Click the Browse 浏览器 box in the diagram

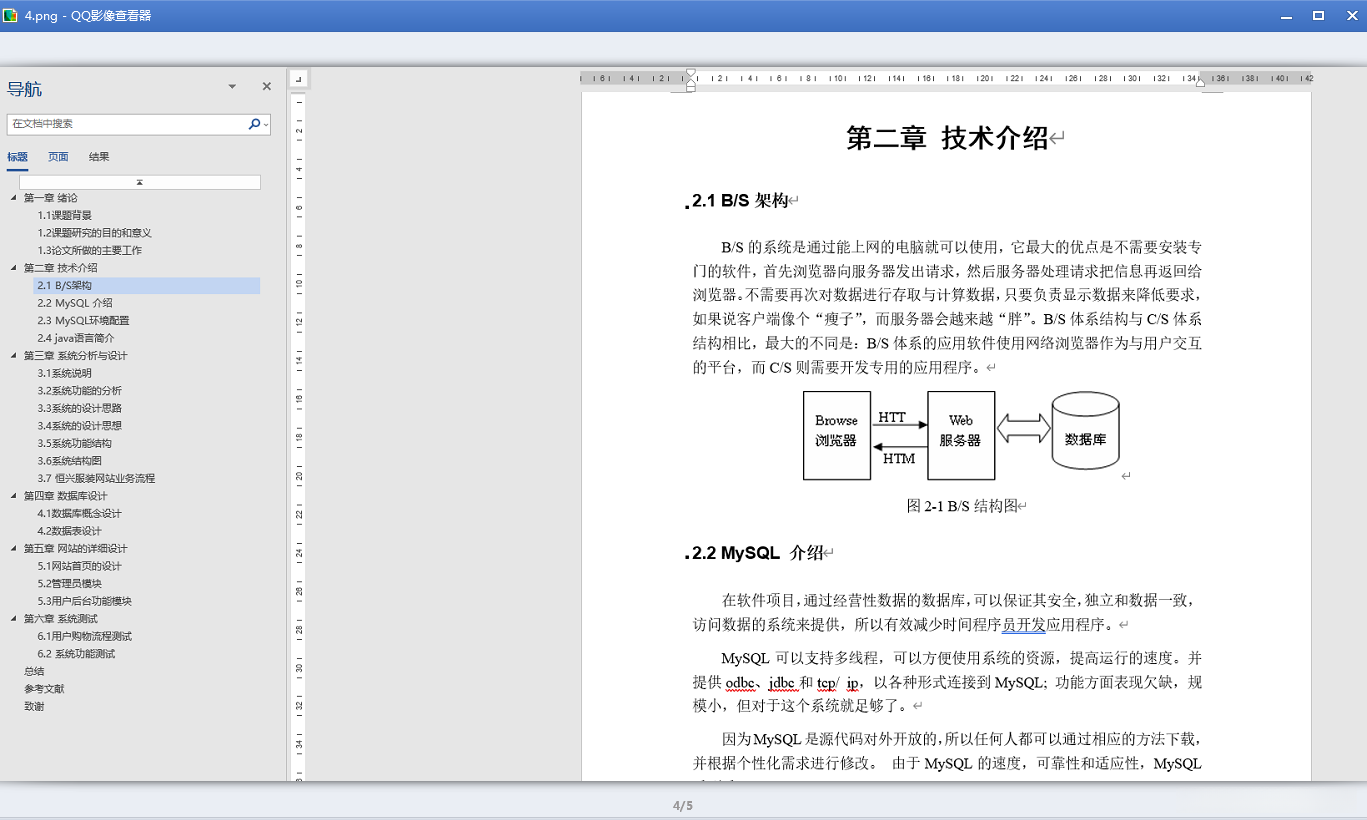click(x=836, y=435)
